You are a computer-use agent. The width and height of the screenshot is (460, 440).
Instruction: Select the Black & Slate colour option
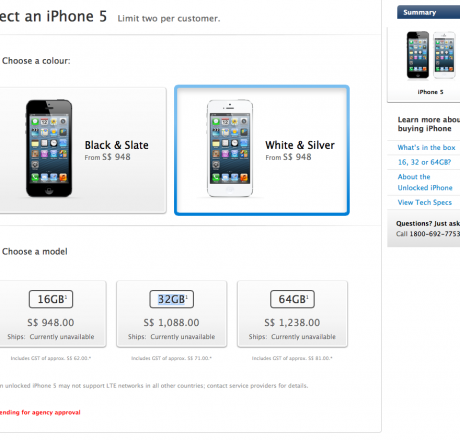pos(83,150)
